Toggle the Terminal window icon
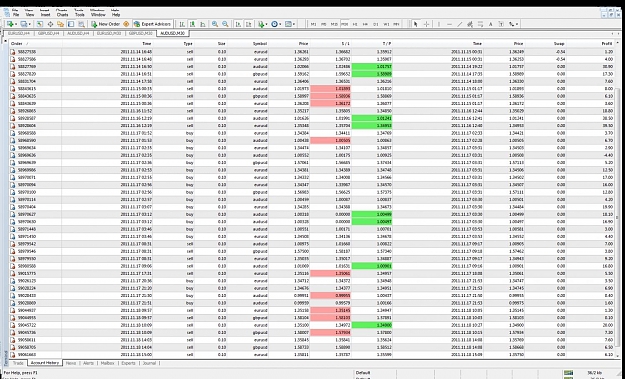The height and width of the screenshot is (379, 625). (x=71, y=24)
